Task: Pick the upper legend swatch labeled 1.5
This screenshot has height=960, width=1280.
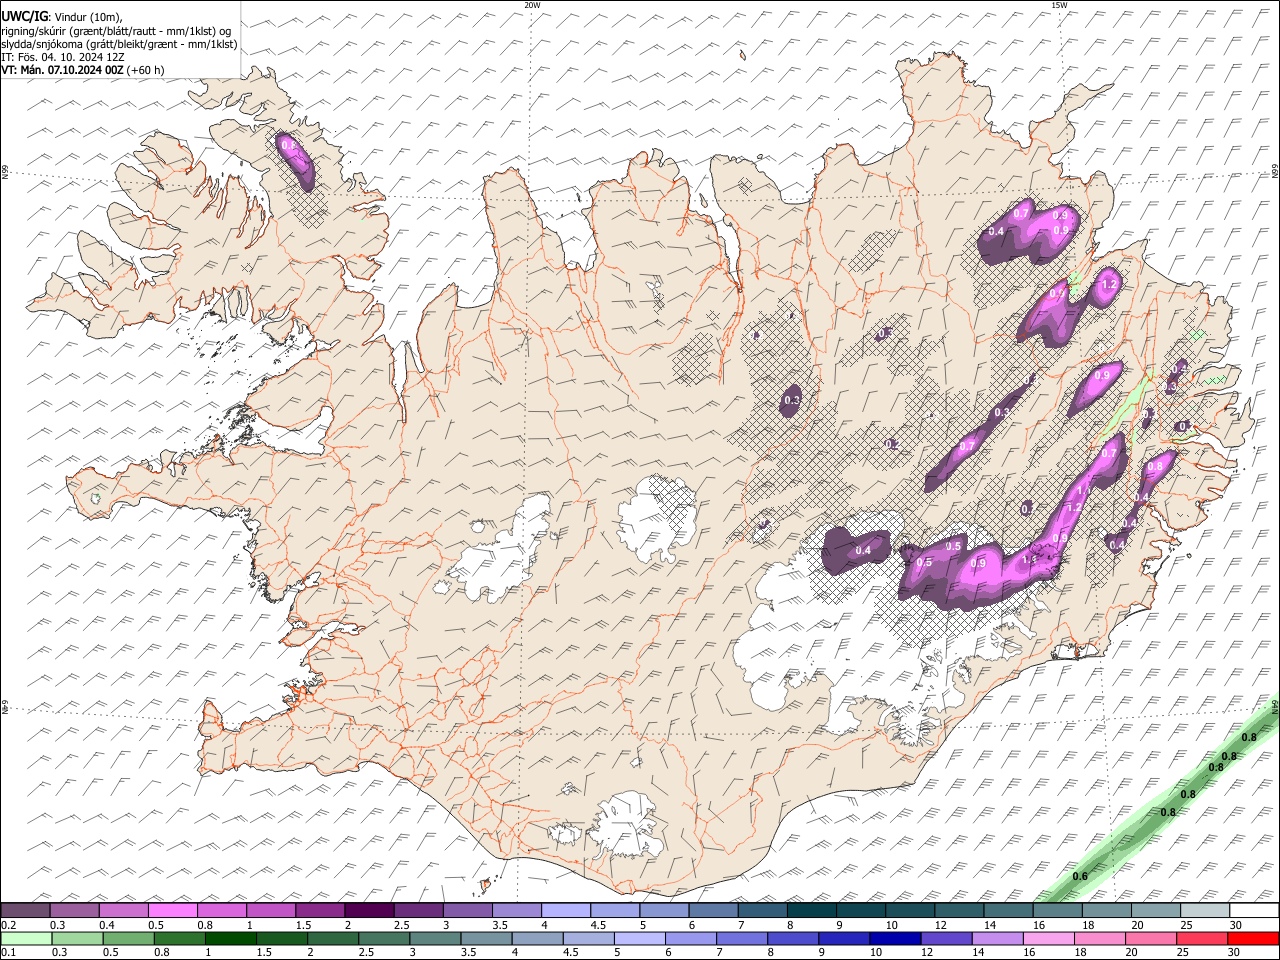Action: 320,910
